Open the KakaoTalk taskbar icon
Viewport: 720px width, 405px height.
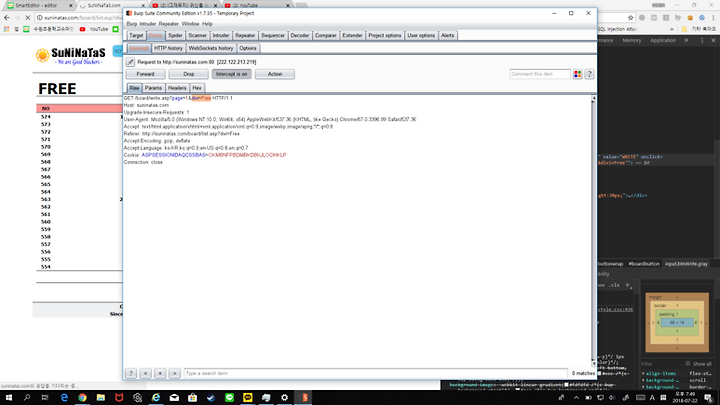tap(248, 398)
